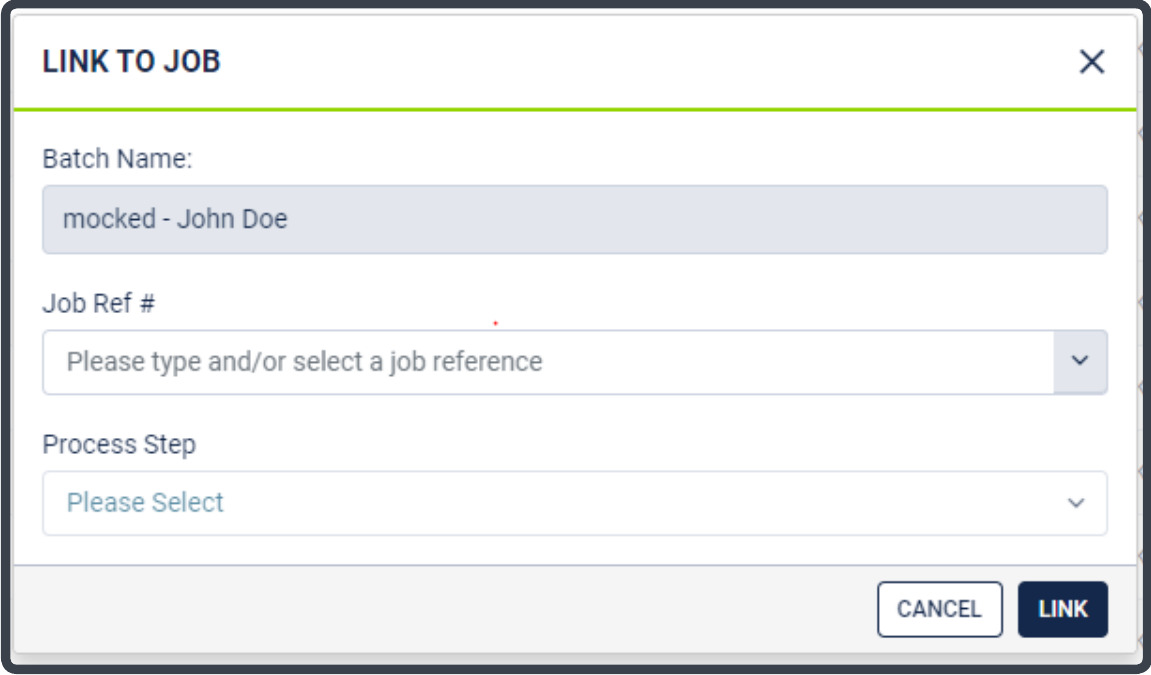Open the Process Step select box

click(x=575, y=503)
